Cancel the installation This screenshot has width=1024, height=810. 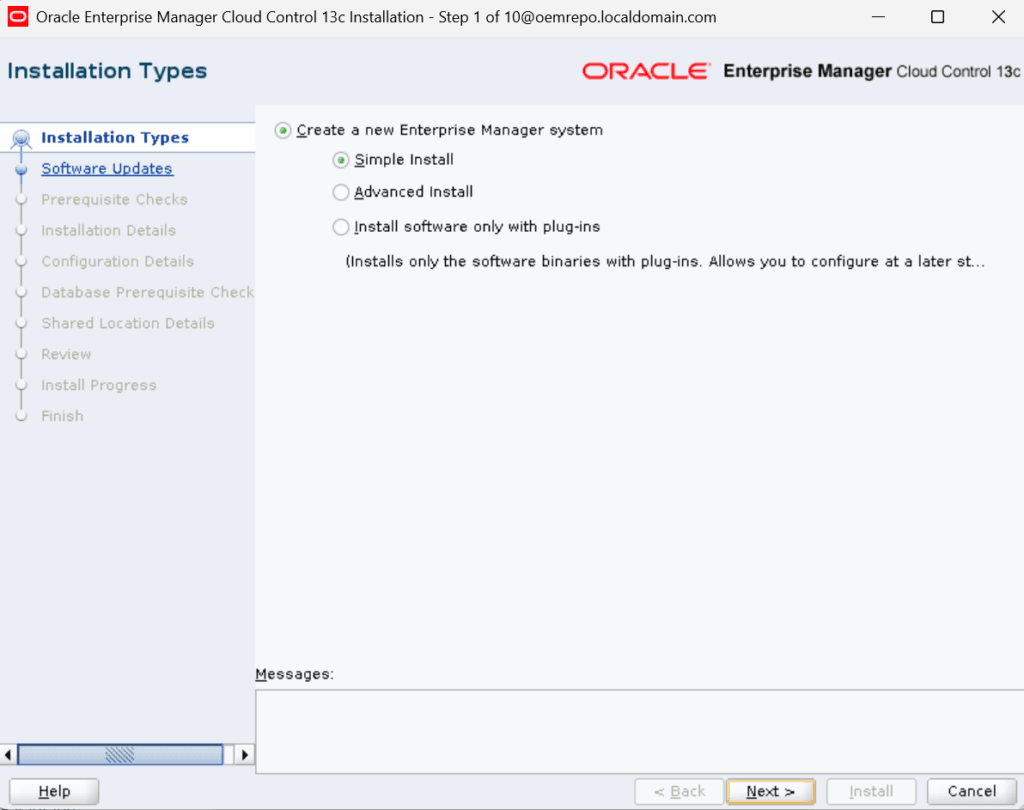tap(972, 791)
